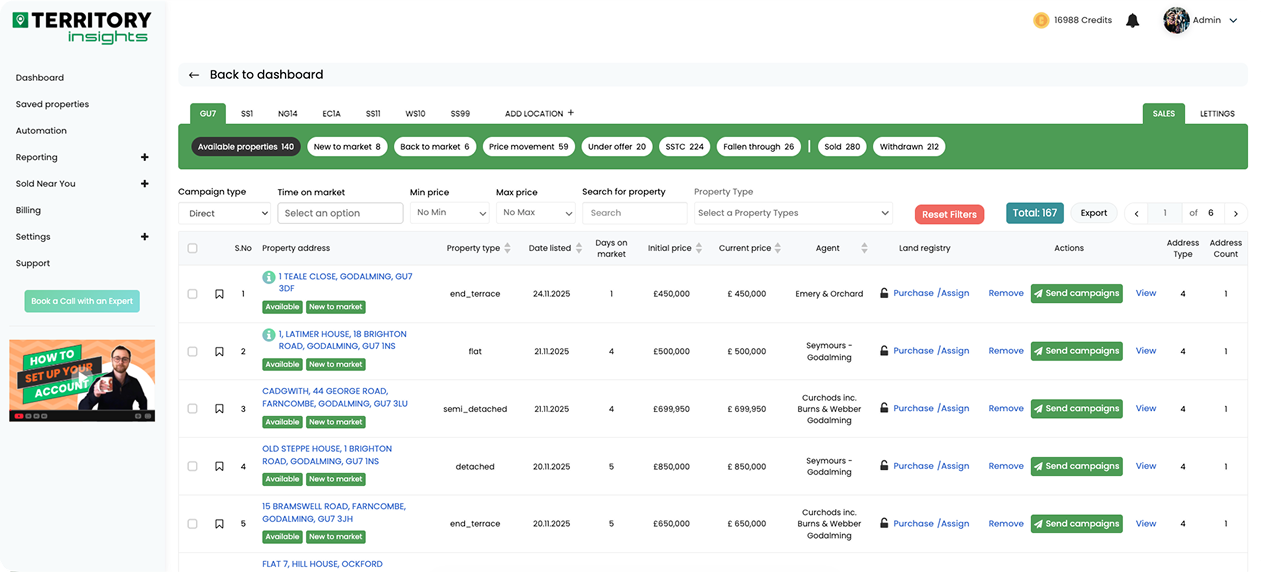This screenshot has height=572, width=1261.
Task: Click the Reset Filters button
Action: [949, 214]
